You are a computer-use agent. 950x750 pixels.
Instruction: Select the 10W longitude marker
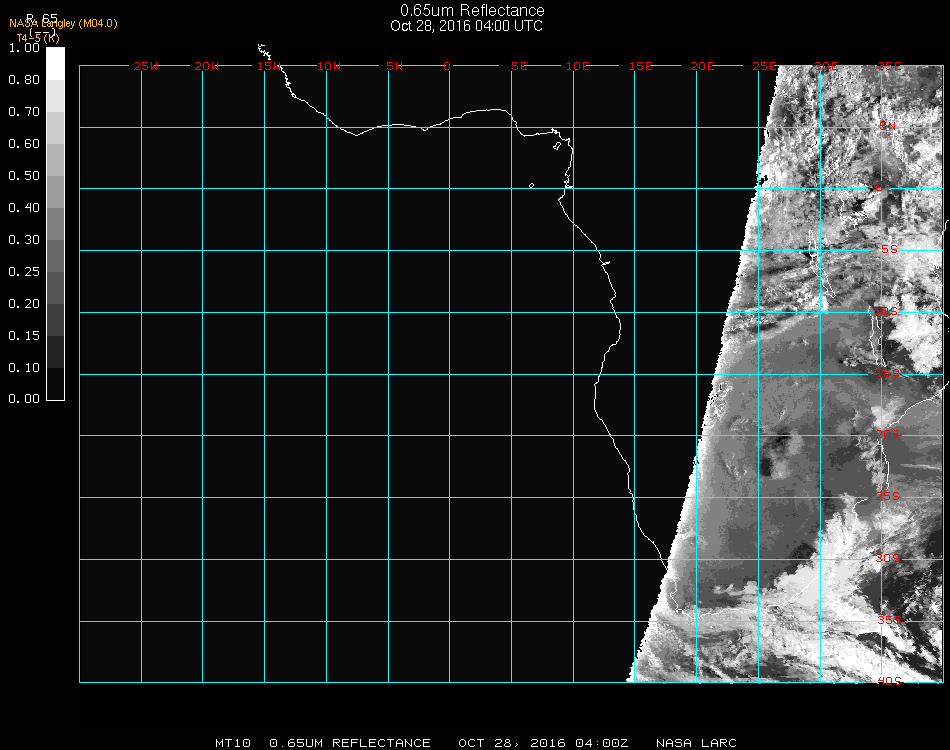pos(329,67)
